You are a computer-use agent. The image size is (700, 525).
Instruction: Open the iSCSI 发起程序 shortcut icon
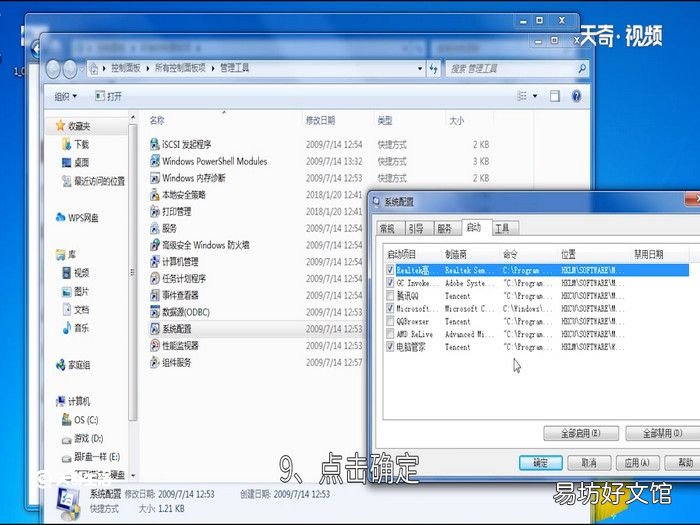[x=154, y=144]
